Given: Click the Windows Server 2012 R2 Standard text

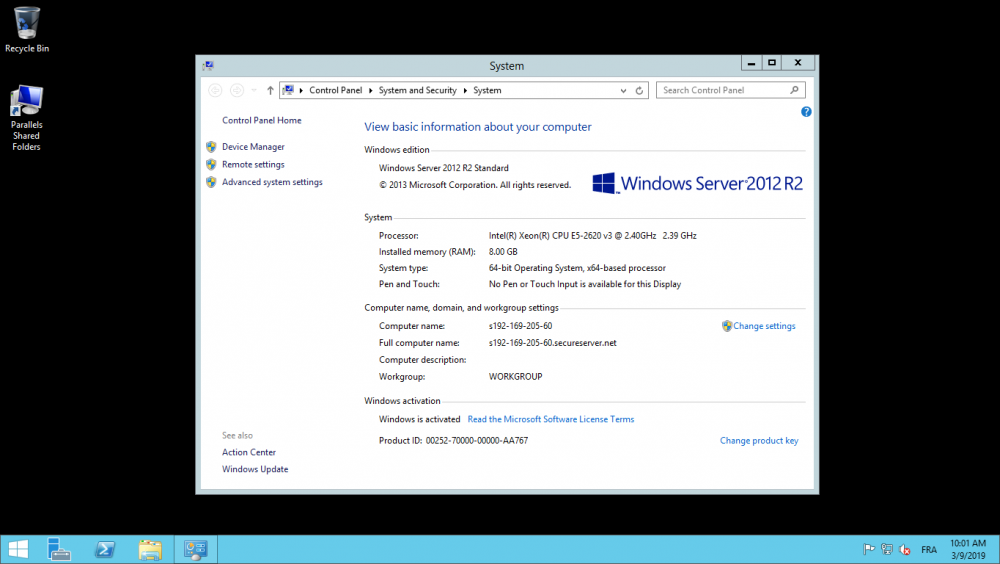Looking at the screenshot, I should (x=444, y=168).
